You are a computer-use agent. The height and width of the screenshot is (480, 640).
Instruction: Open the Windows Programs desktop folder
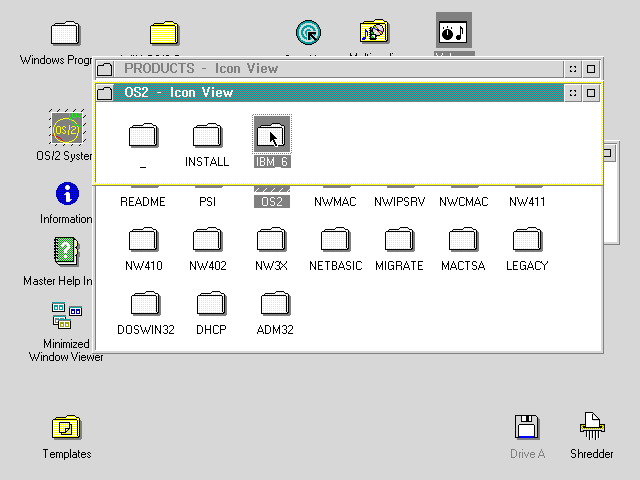[65, 33]
